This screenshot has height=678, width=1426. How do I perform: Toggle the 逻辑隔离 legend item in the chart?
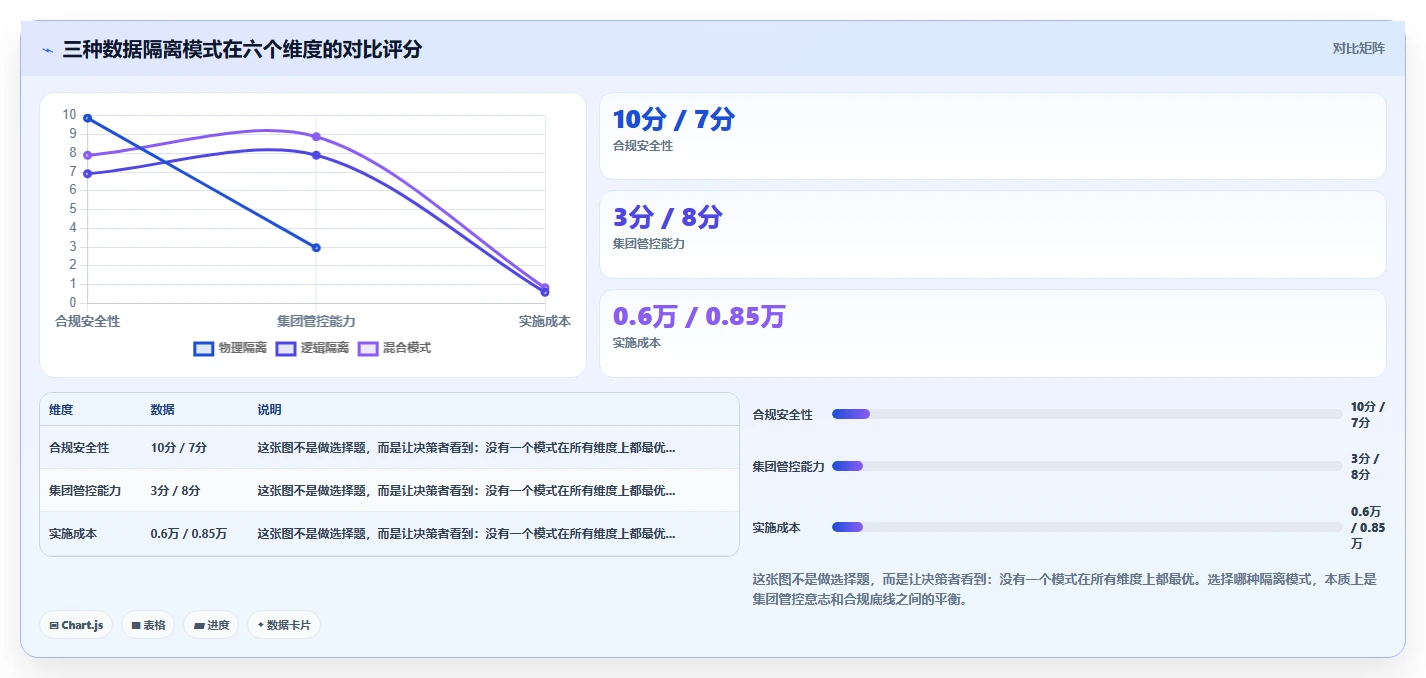click(x=312, y=348)
